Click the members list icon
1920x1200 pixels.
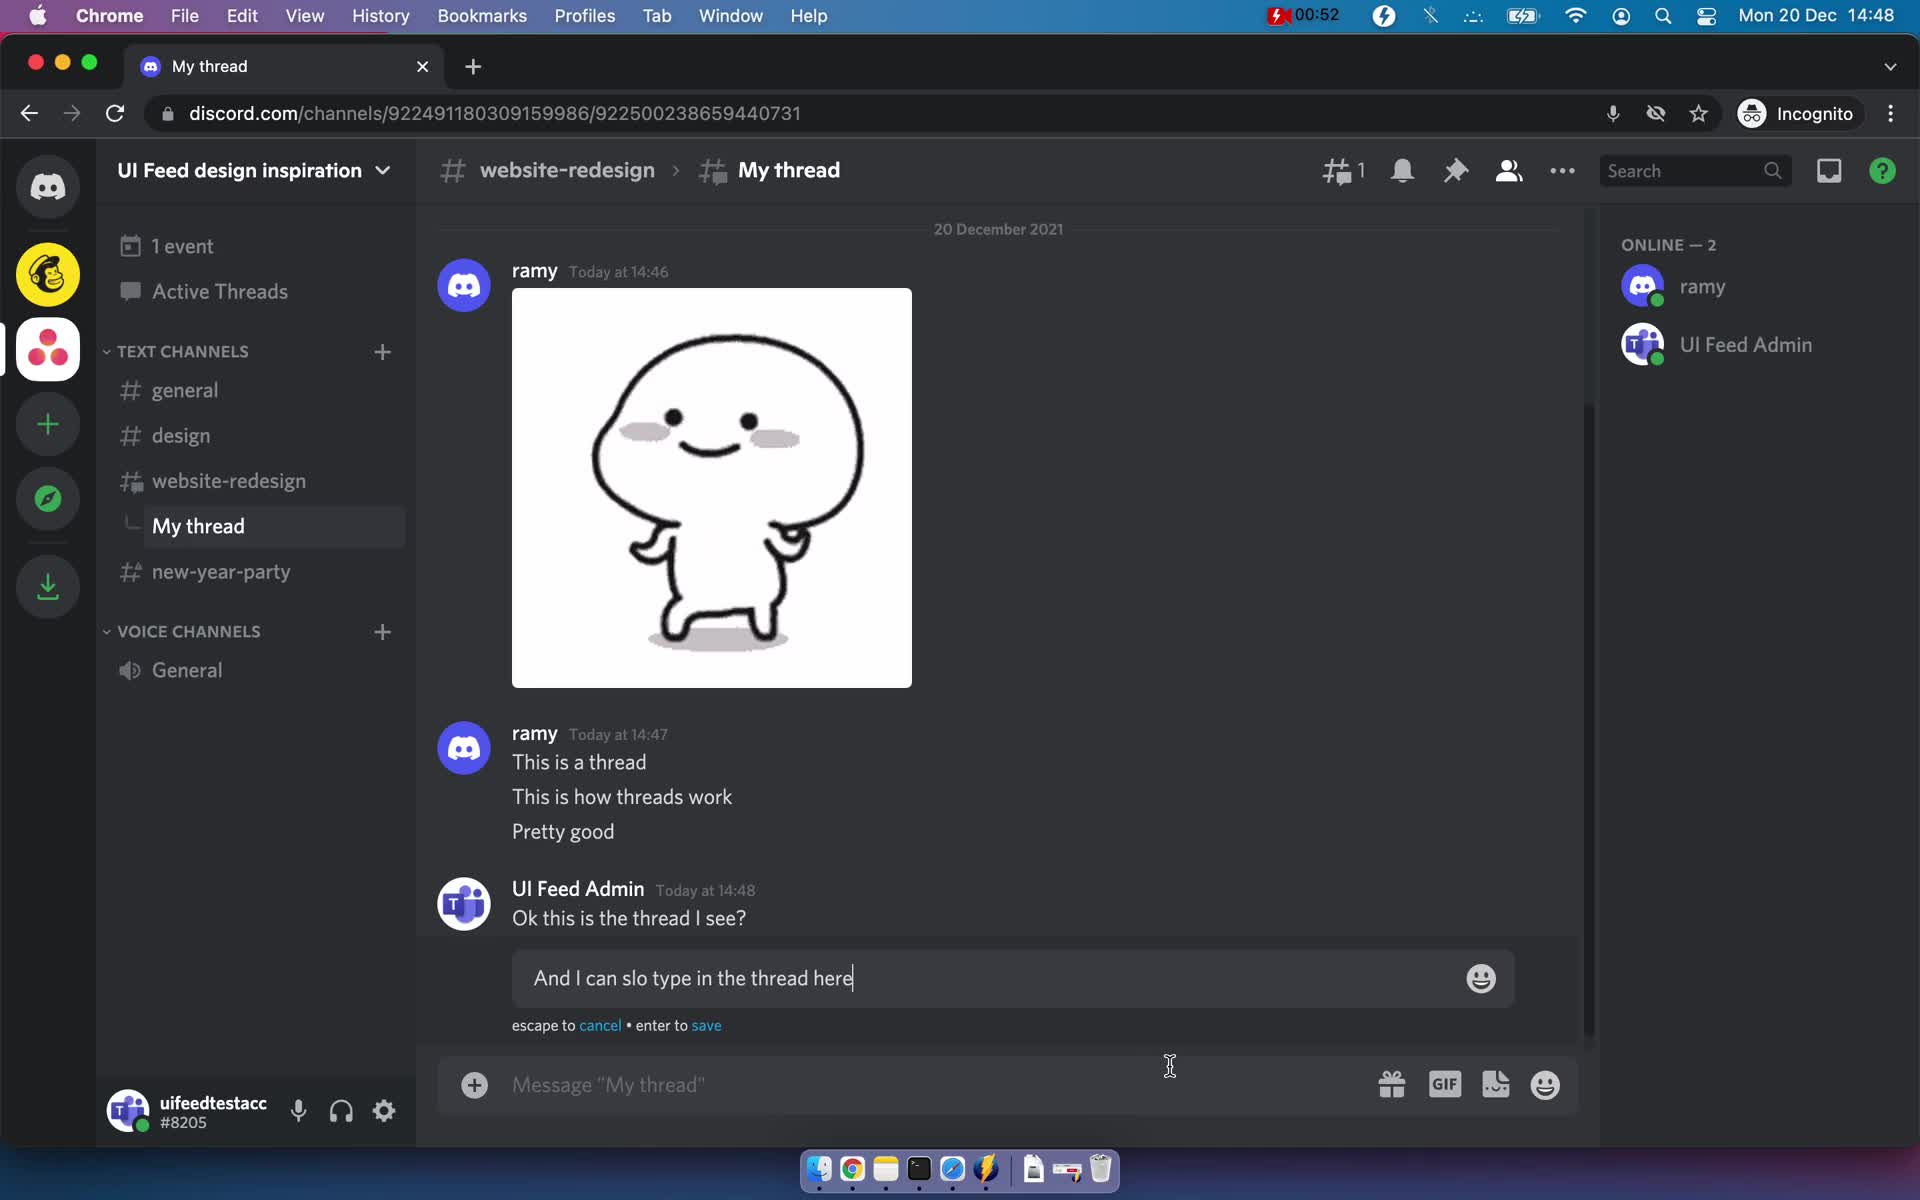tap(1509, 171)
